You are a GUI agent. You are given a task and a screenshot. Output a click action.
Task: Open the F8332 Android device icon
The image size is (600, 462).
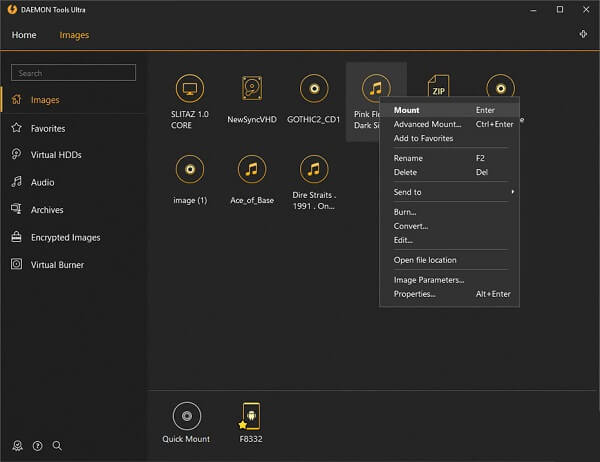click(x=250, y=416)
